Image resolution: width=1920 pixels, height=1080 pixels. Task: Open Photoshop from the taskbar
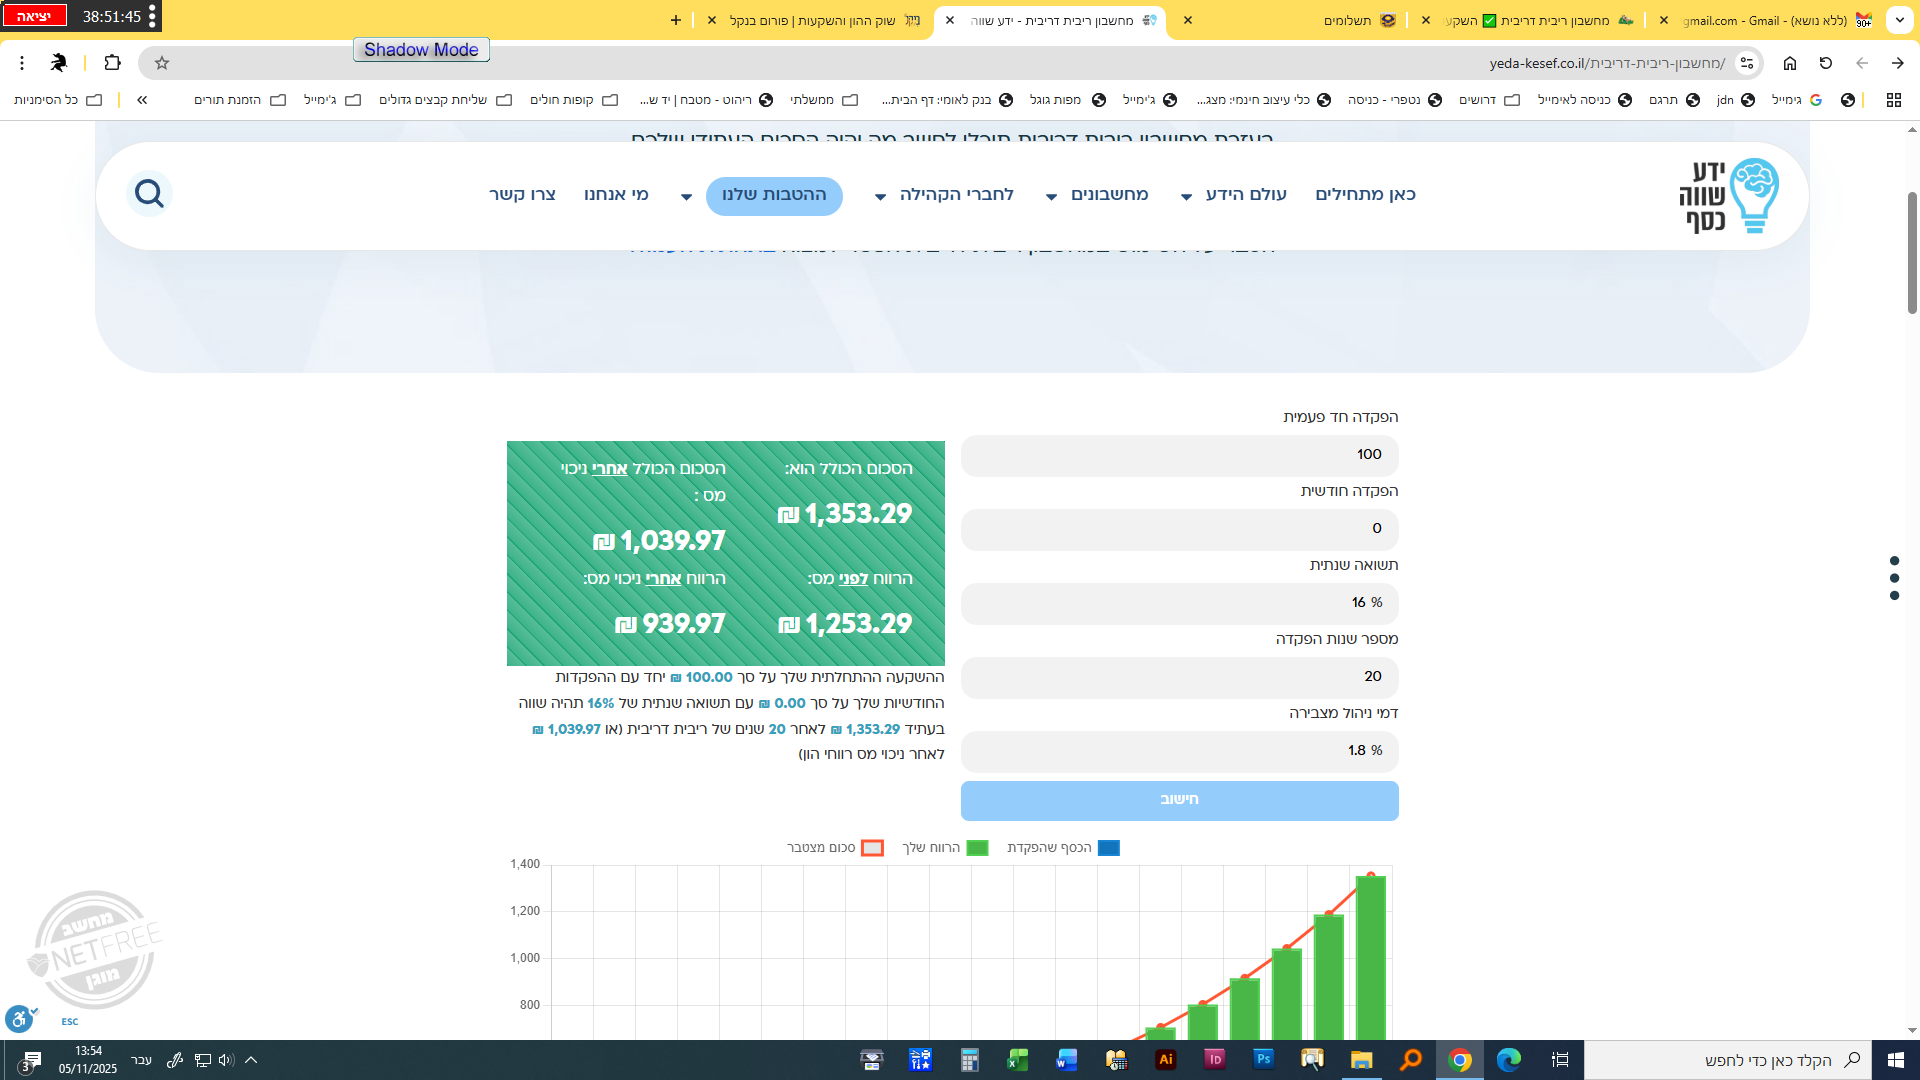[x=1263, y=1059]
